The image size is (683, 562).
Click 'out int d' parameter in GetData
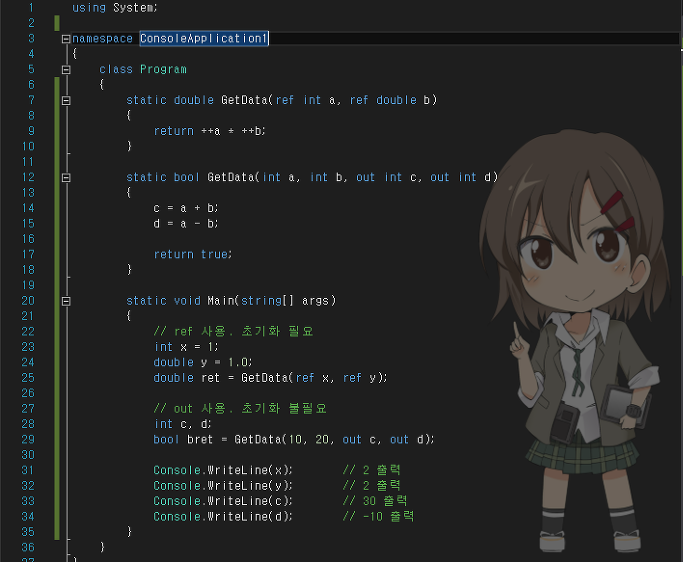[463, 177]
